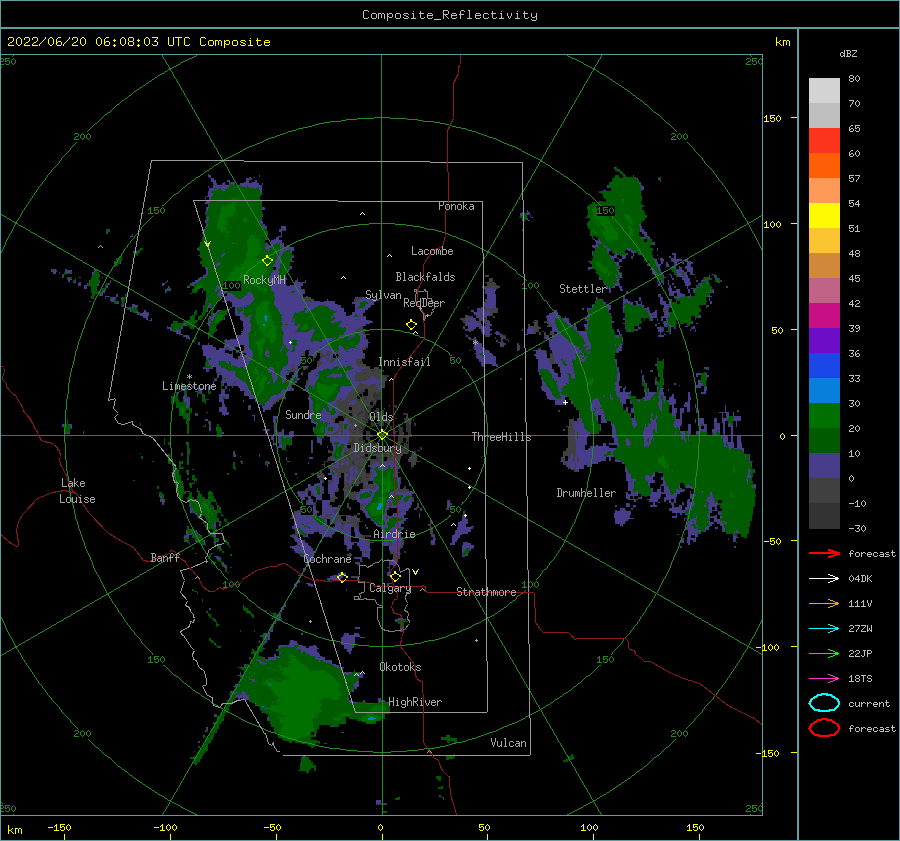
Task: Click the Calgary city label
Action: coord(390,588)
